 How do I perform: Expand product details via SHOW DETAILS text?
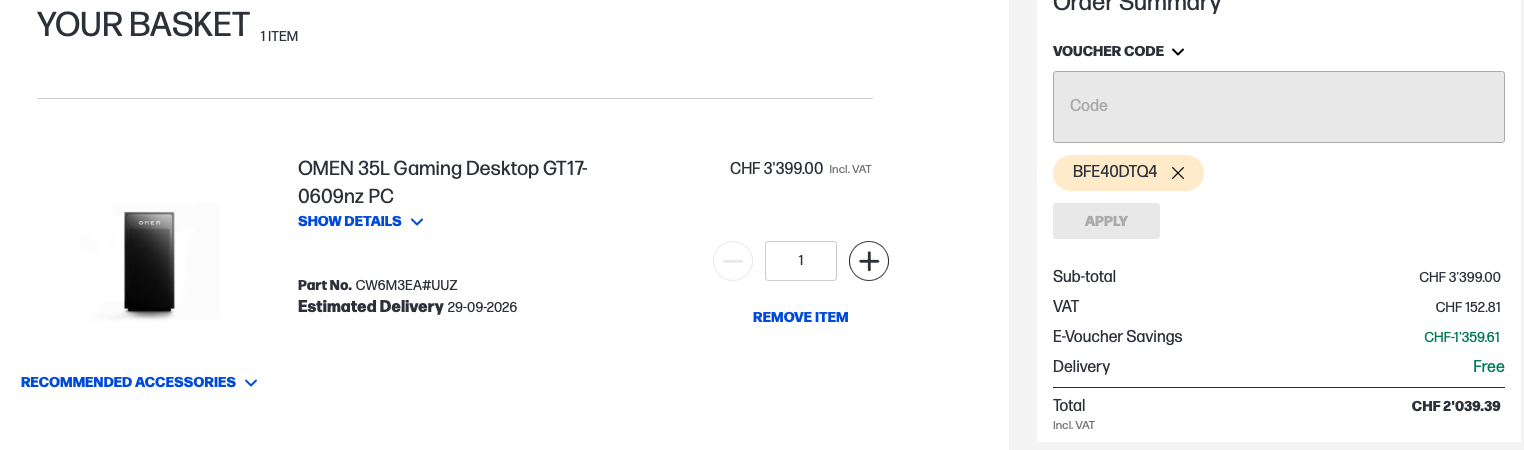(x=350, y=221)
